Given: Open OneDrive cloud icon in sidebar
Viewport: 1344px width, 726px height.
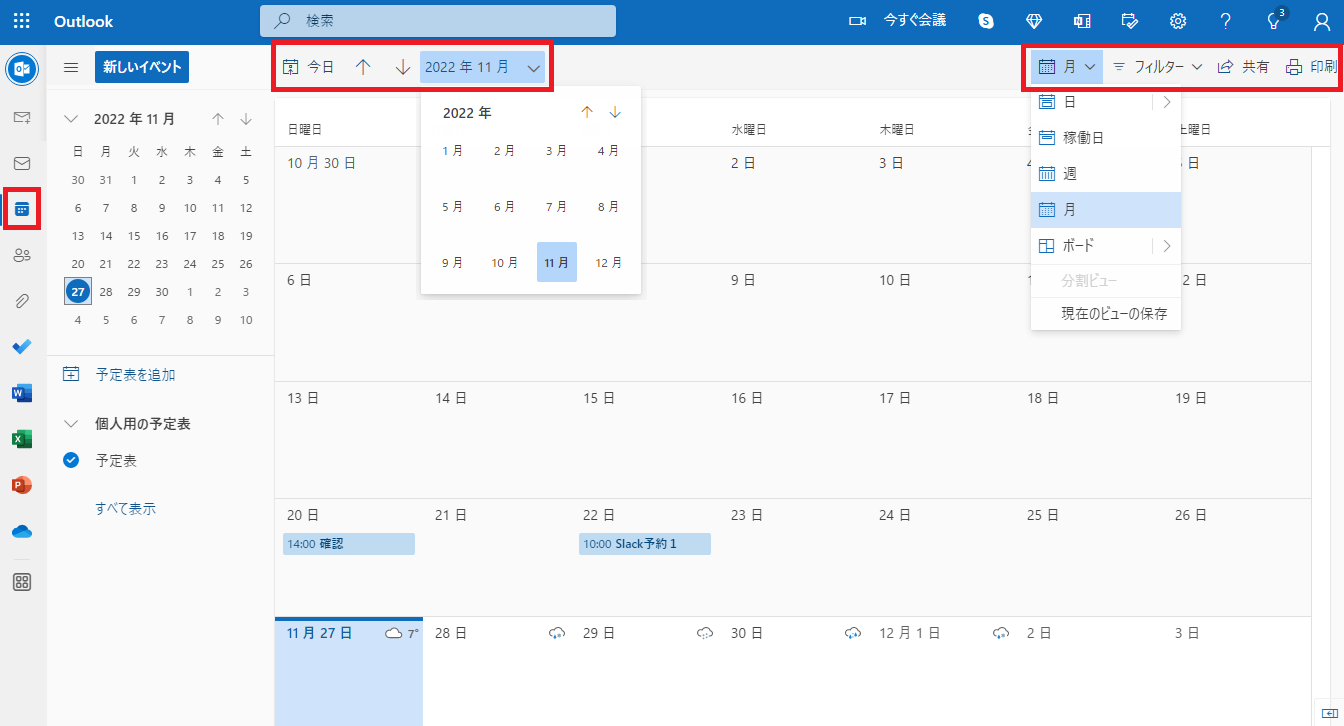Looking at the screenshot, I should [x=22, y=531].
